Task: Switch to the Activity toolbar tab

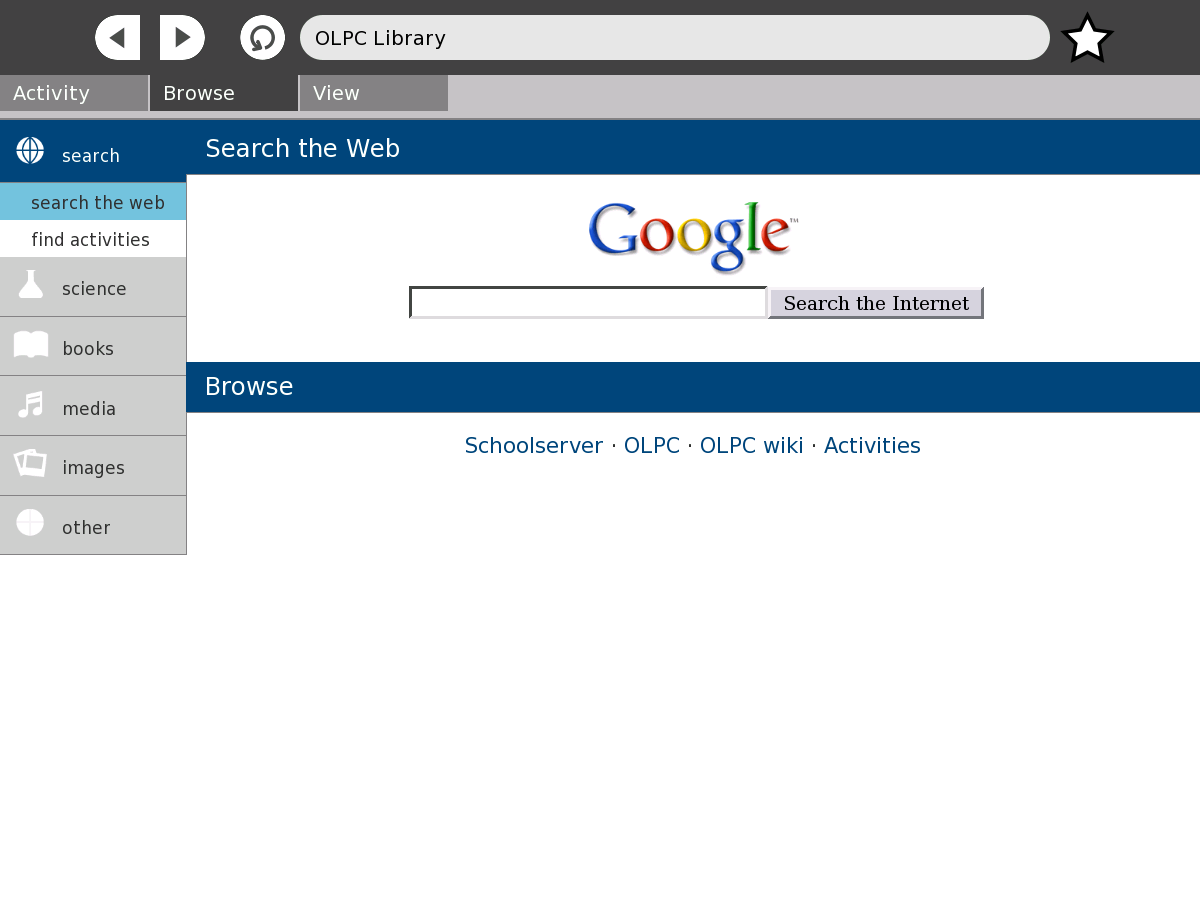Action: coord(74,93)
